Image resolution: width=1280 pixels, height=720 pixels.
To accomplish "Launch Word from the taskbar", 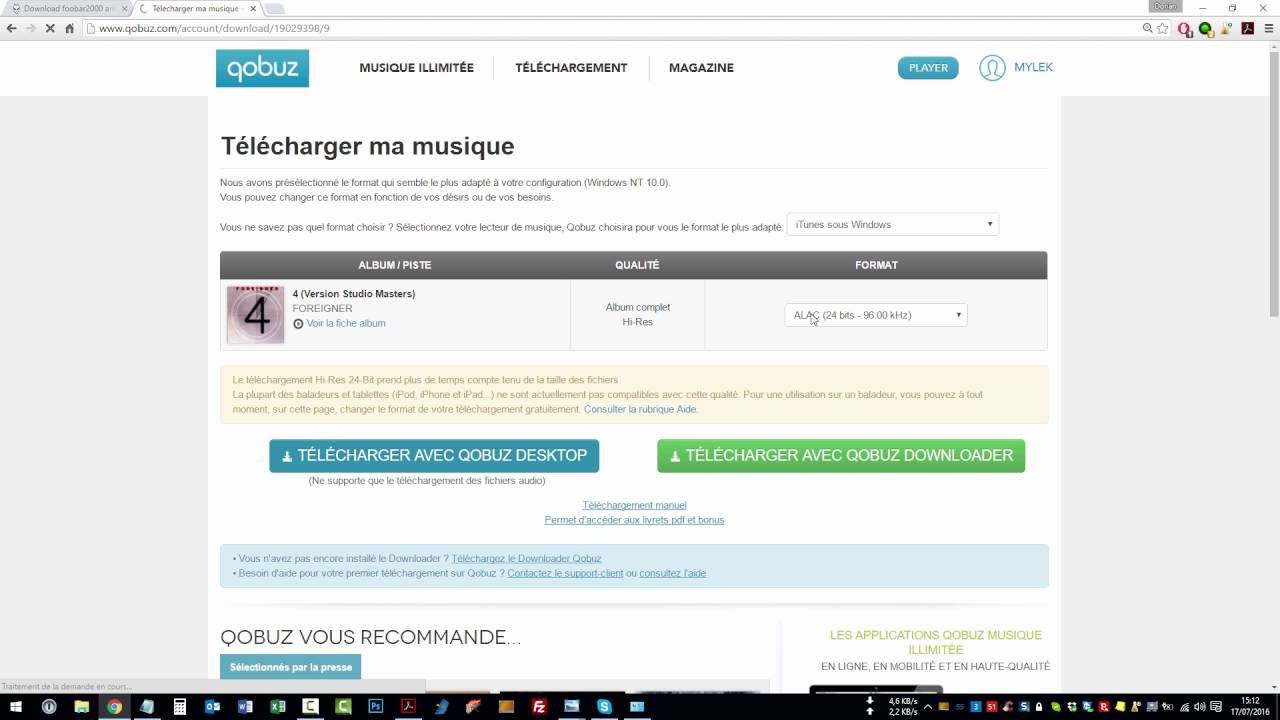I will tap(245, 706).
